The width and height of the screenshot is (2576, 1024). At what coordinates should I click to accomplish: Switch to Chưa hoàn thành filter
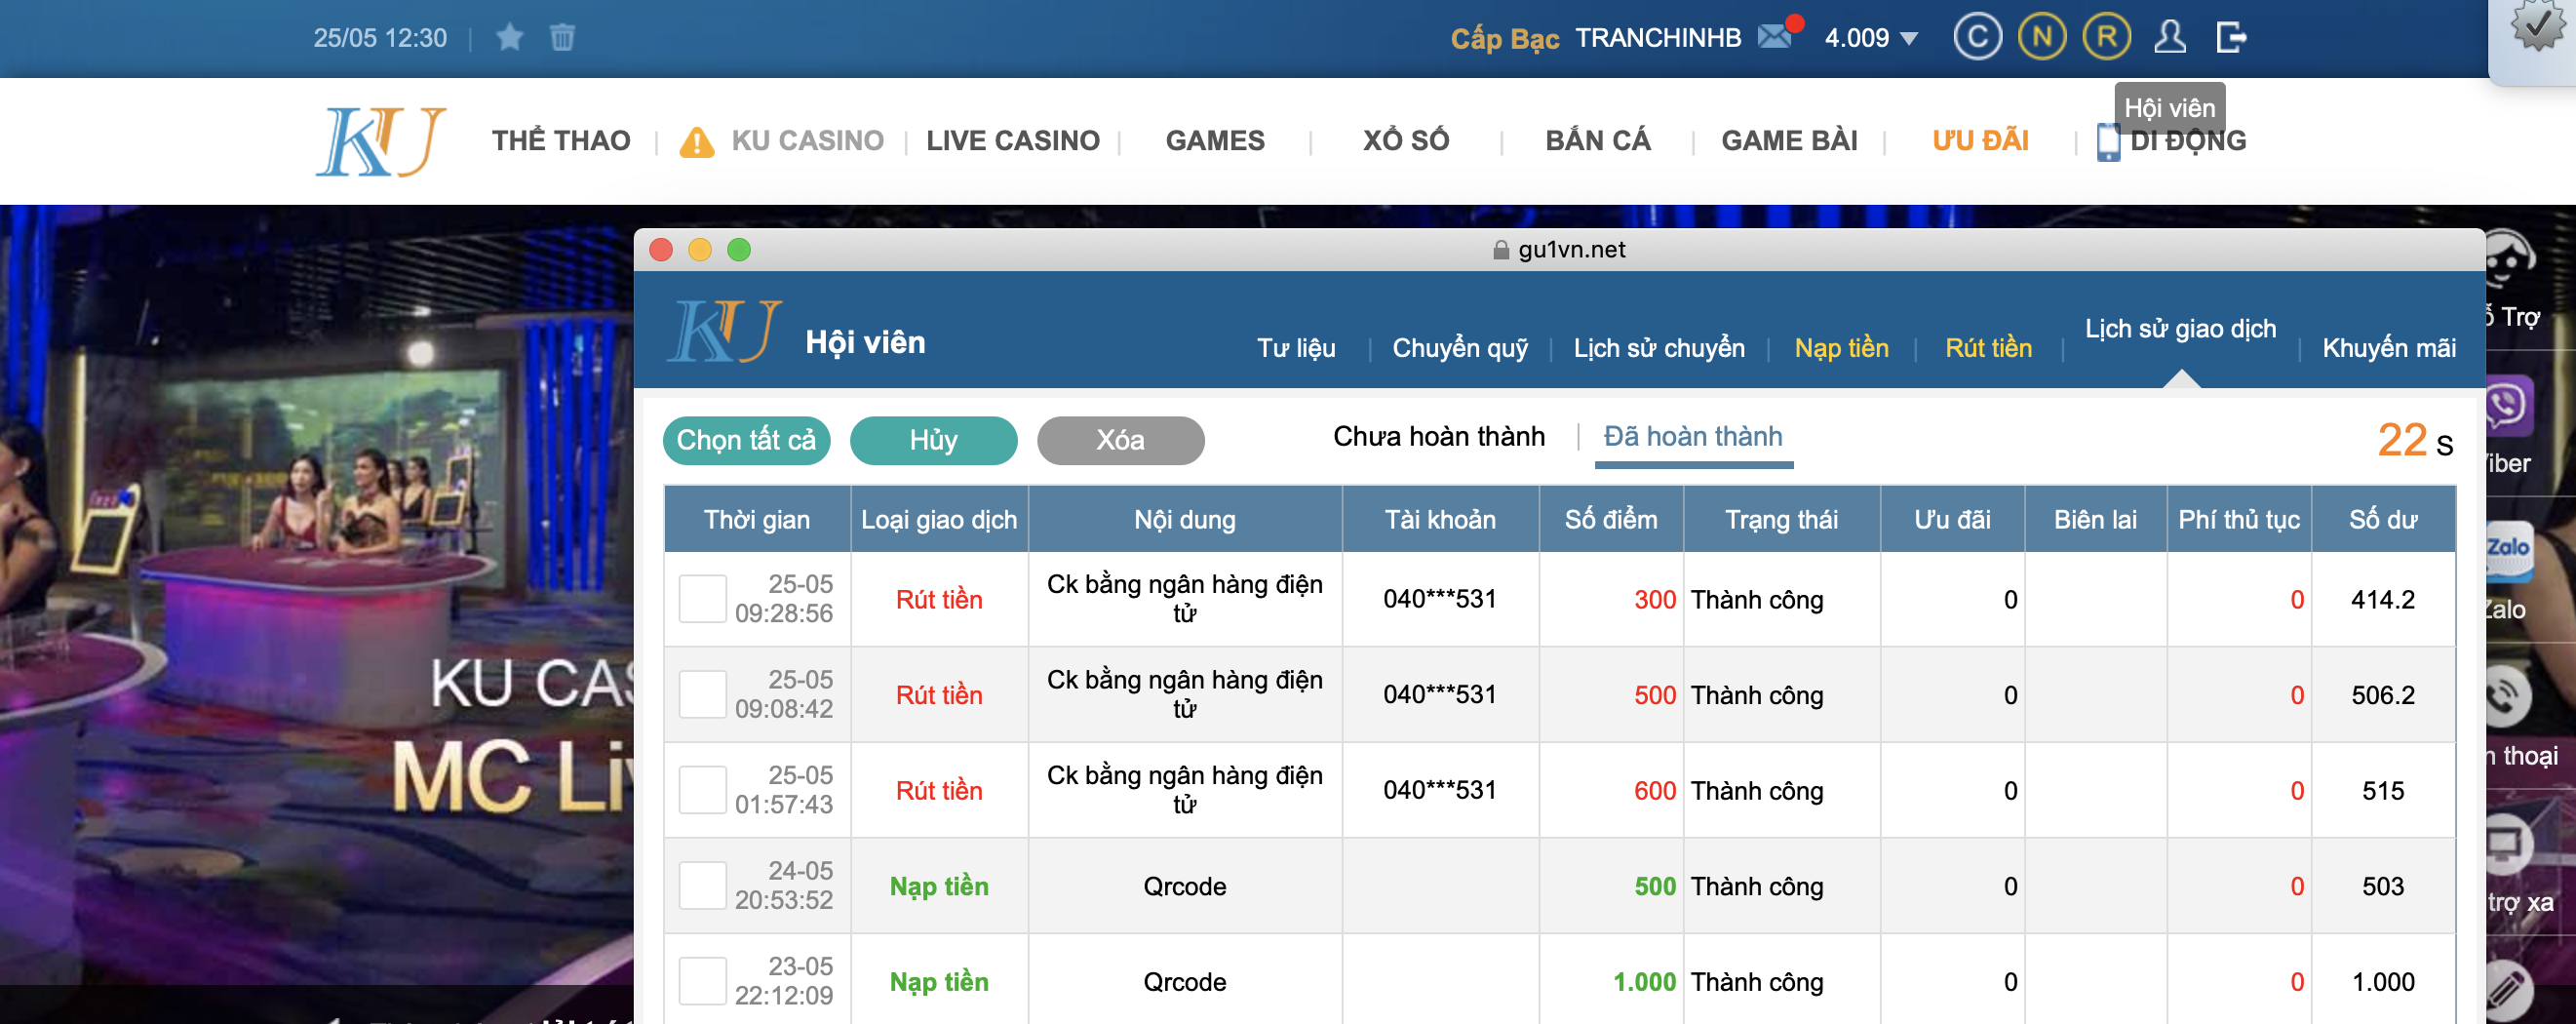pos(1439,437)
